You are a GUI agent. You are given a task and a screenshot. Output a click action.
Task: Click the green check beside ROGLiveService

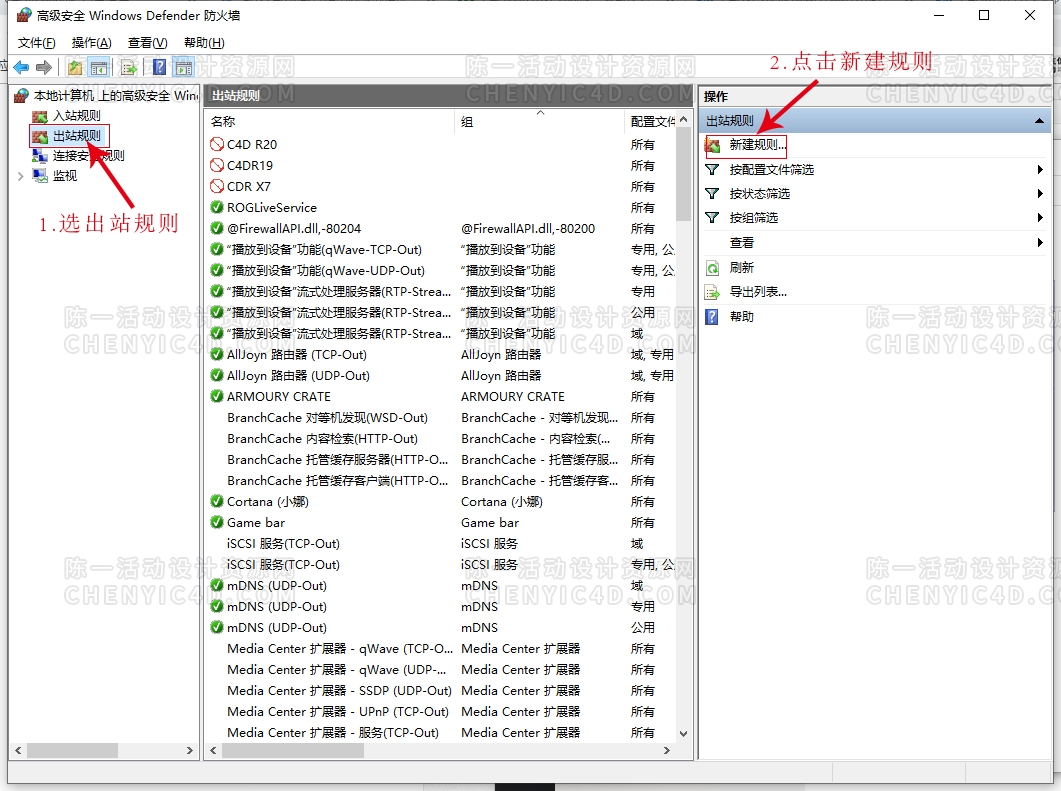(217, 207)
